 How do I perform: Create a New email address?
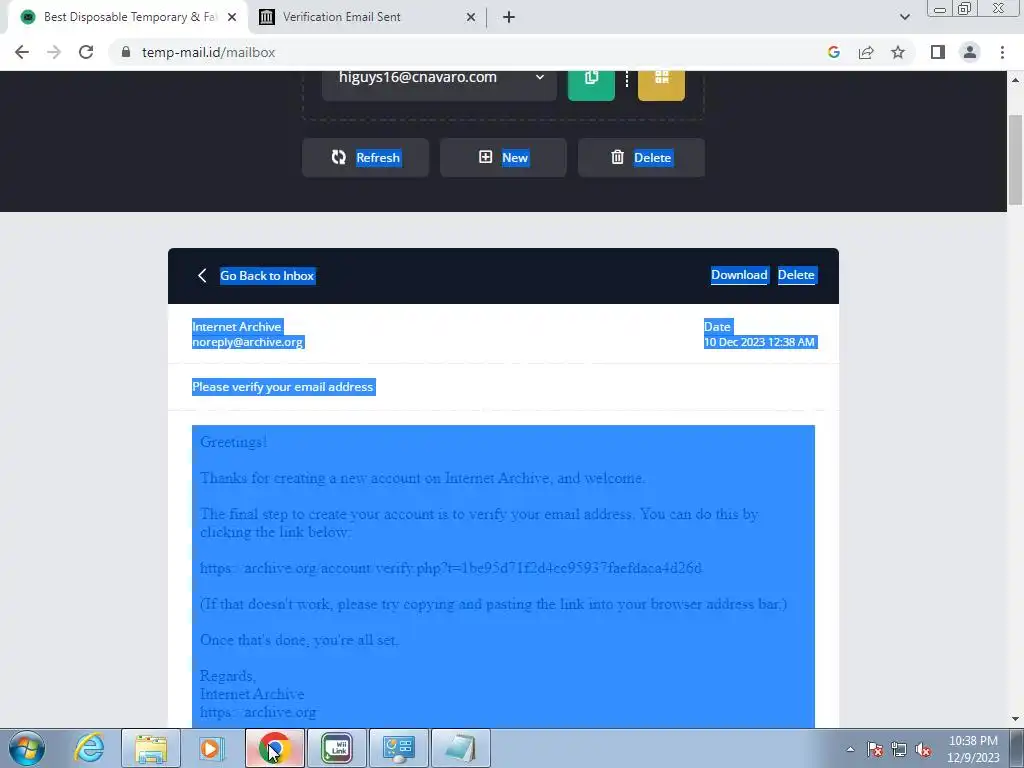[503, 157]
